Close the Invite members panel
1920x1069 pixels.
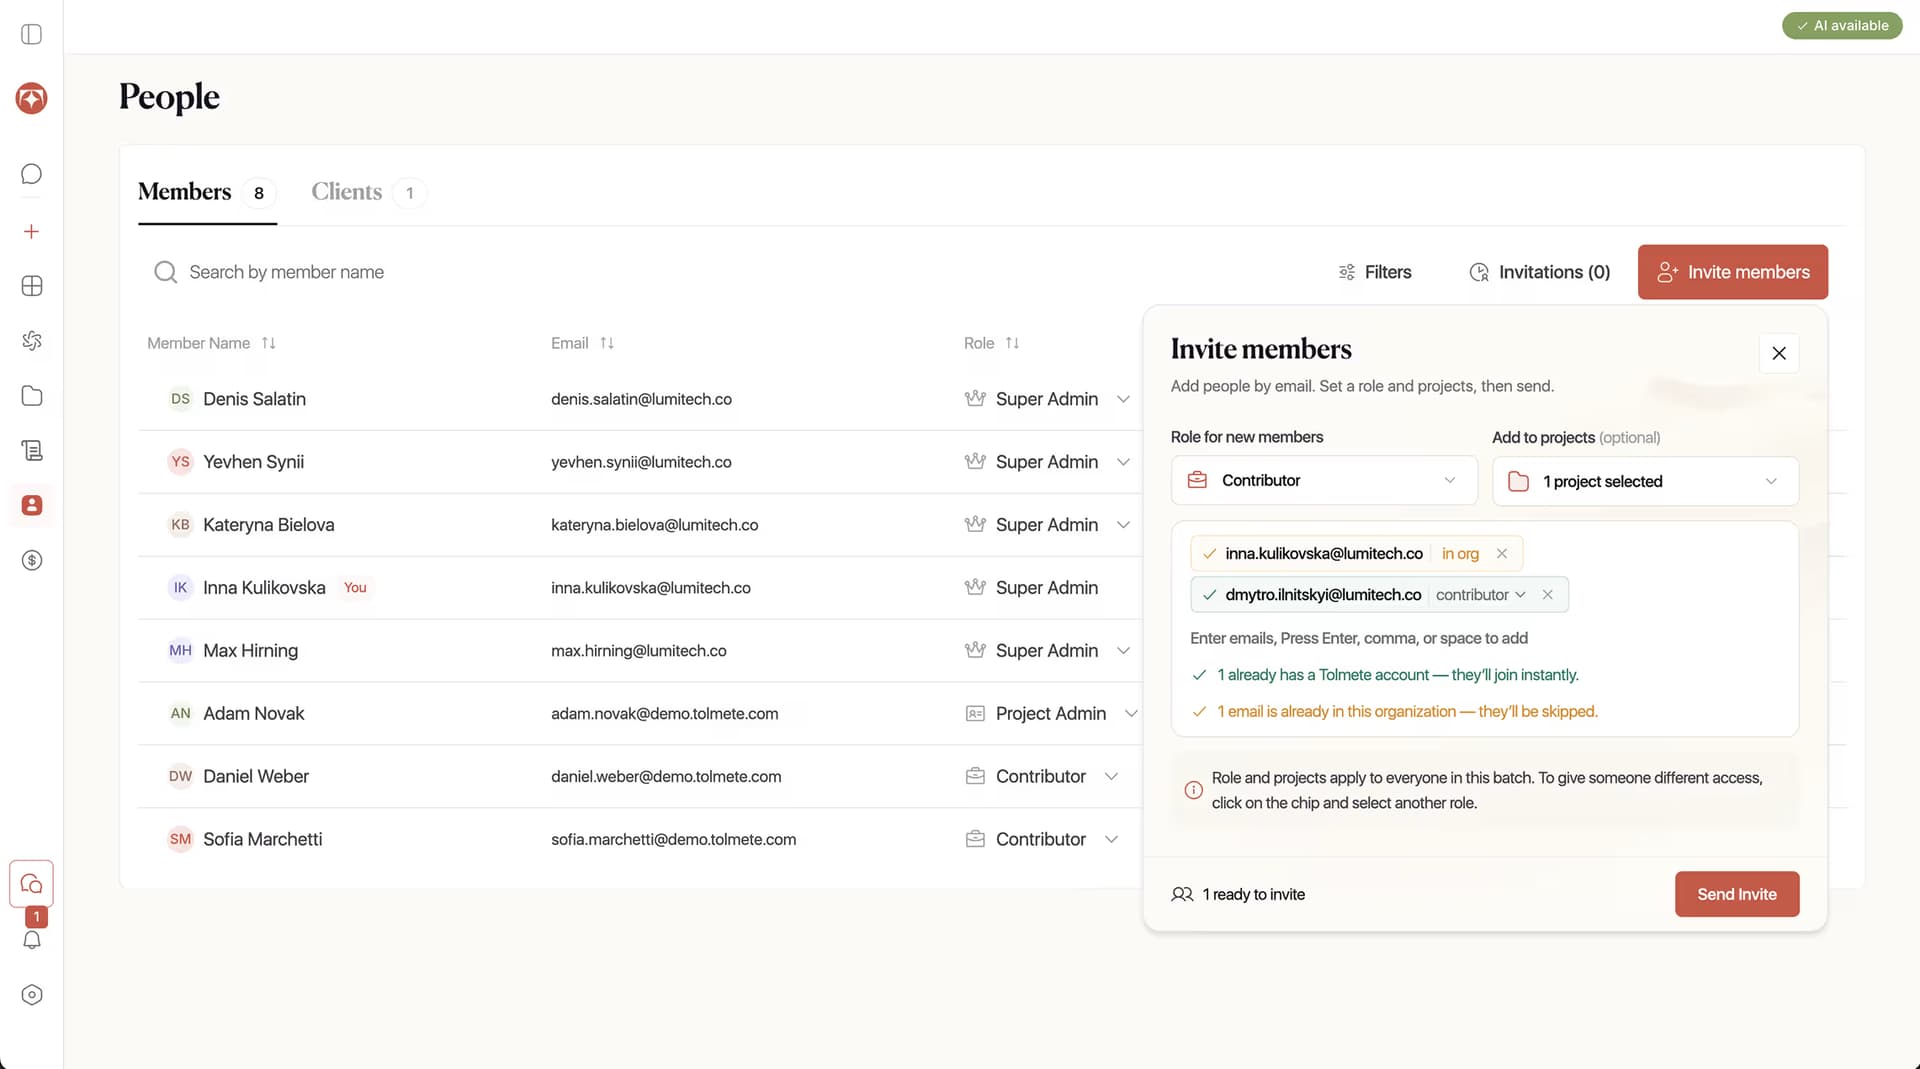(1779, 353)
